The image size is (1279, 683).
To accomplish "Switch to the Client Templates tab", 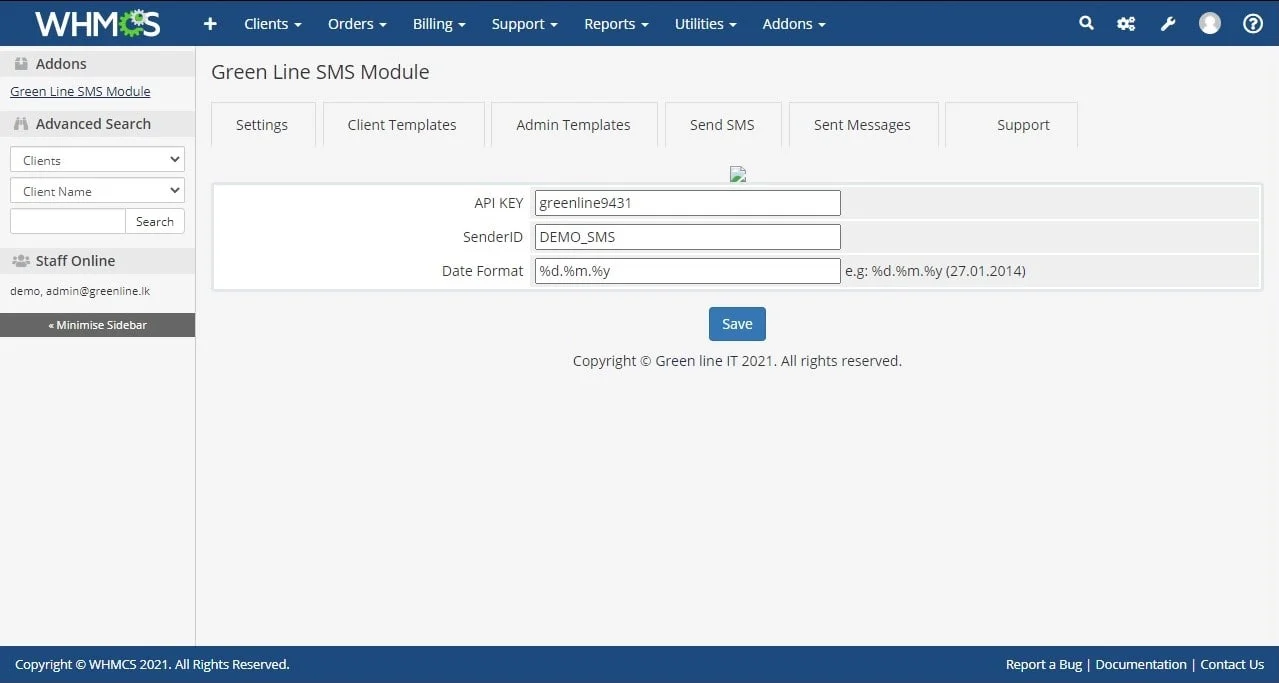I will coord(402,125).
